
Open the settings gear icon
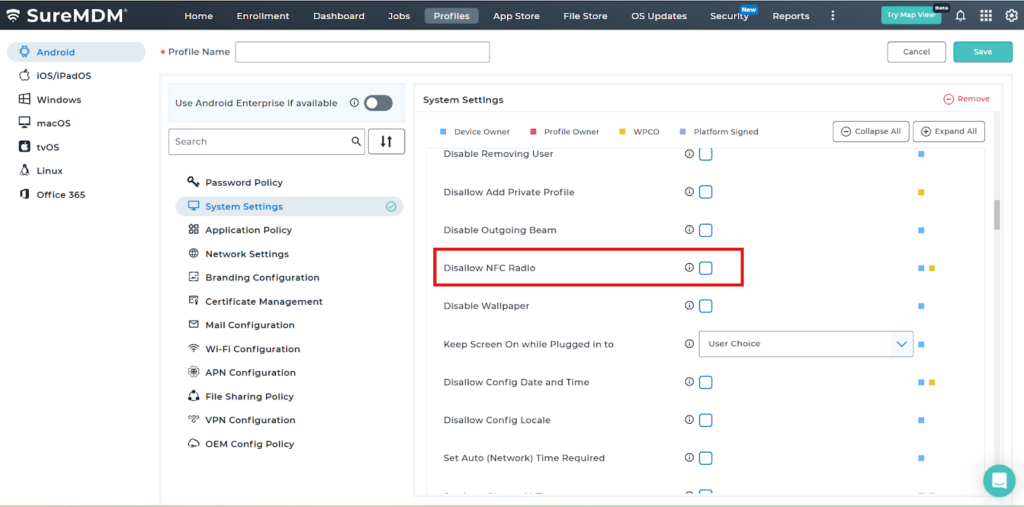(1011, 16)
